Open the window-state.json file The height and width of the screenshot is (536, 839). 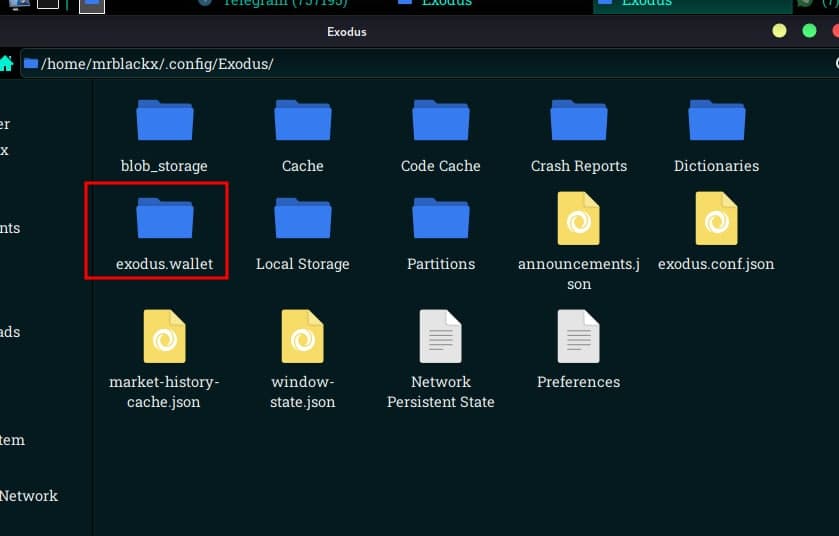pyautogui.click(x=302, y=337)
